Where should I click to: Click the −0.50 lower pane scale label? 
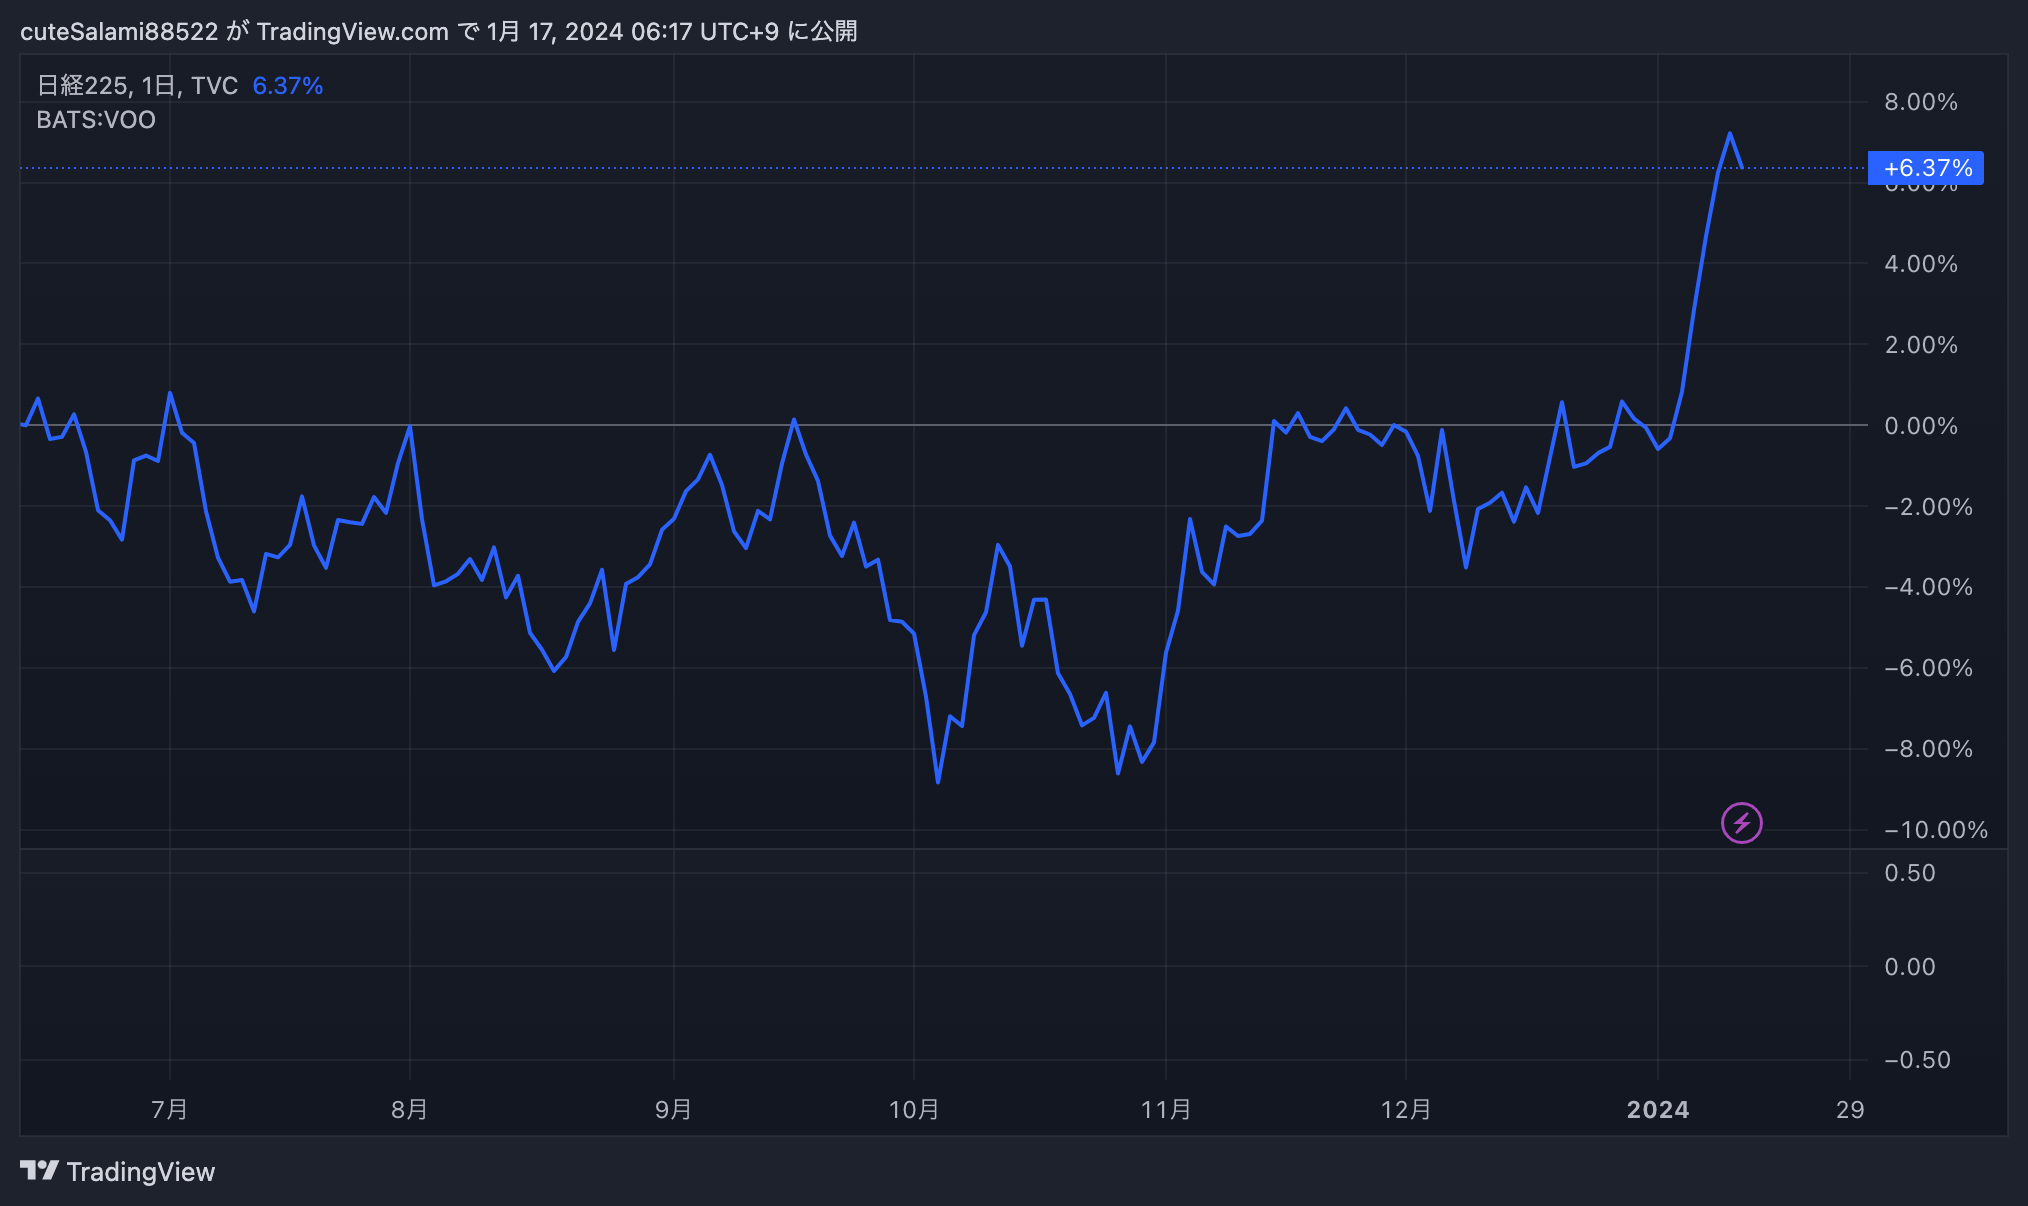click(1917, 1060)
